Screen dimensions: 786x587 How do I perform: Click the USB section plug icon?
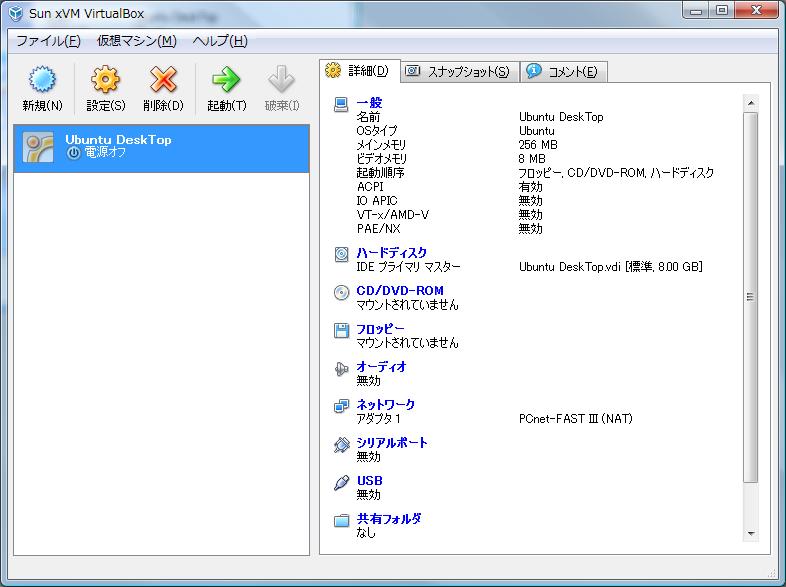pyautogui.click(x=341, y=483)
